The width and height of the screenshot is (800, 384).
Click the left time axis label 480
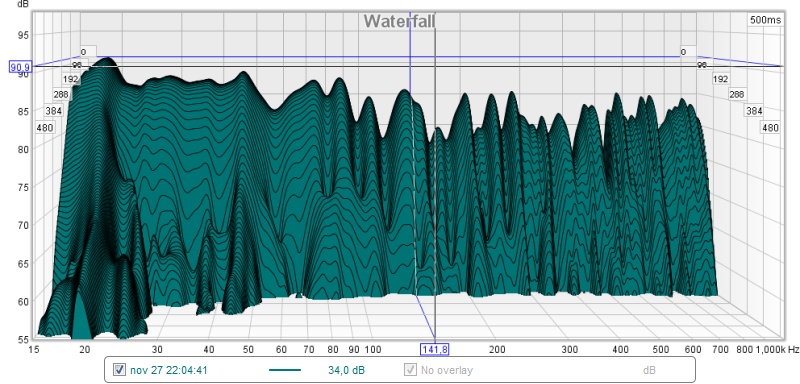[45, 127]
